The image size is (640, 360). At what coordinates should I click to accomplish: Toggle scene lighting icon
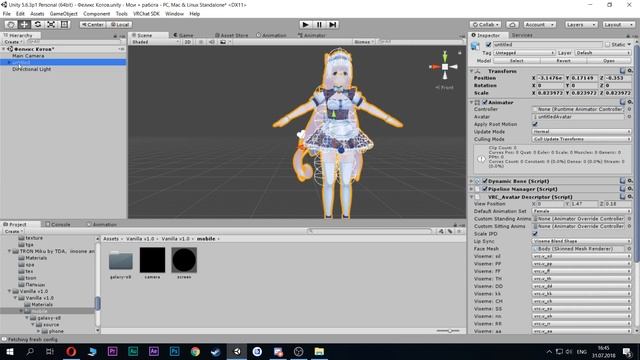(201, 42)
